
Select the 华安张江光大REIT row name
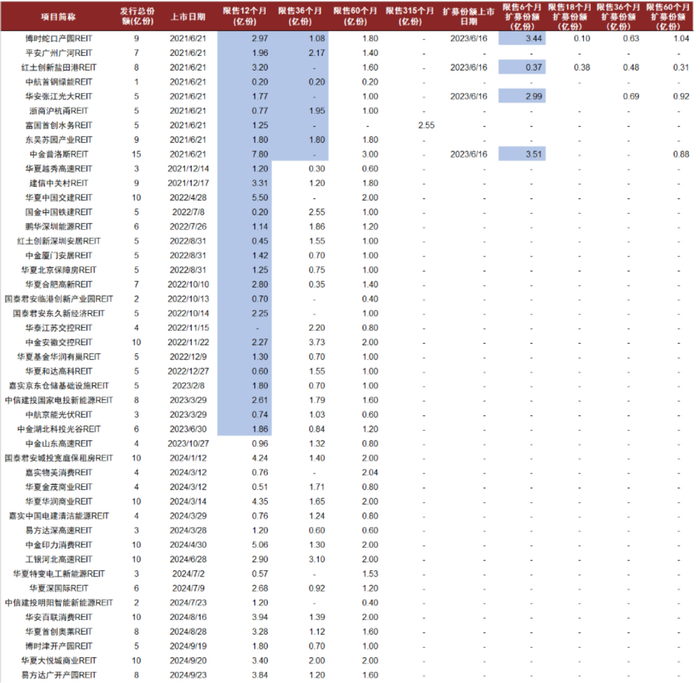pos(58,96)
